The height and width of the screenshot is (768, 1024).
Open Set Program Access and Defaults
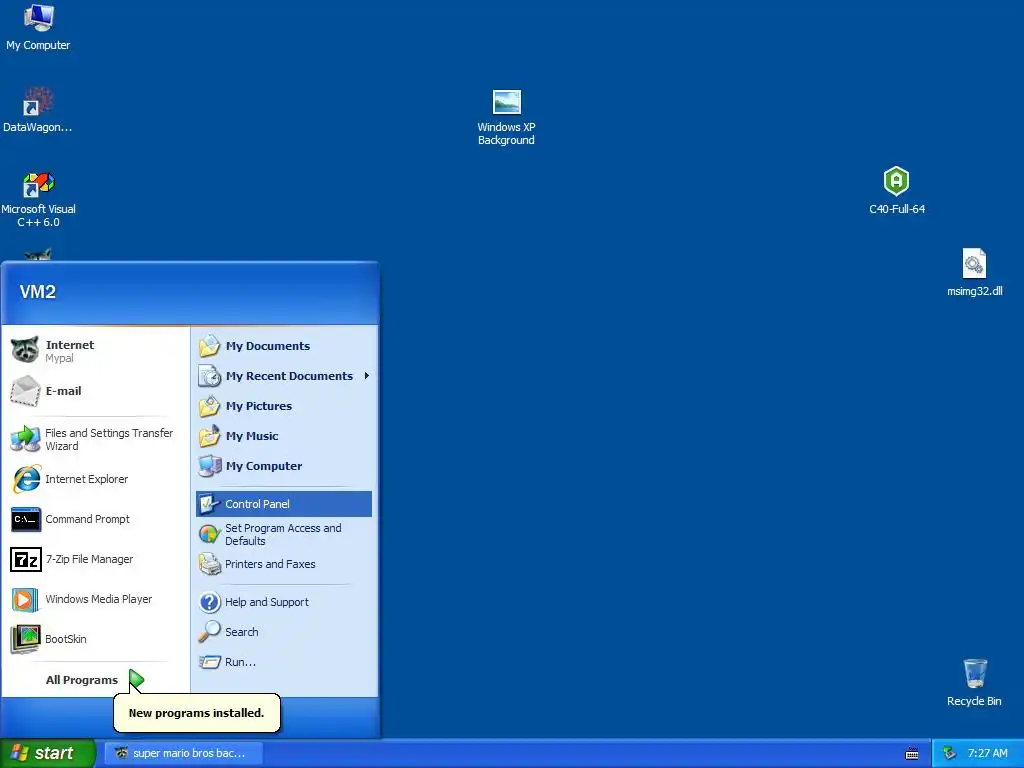284,534
